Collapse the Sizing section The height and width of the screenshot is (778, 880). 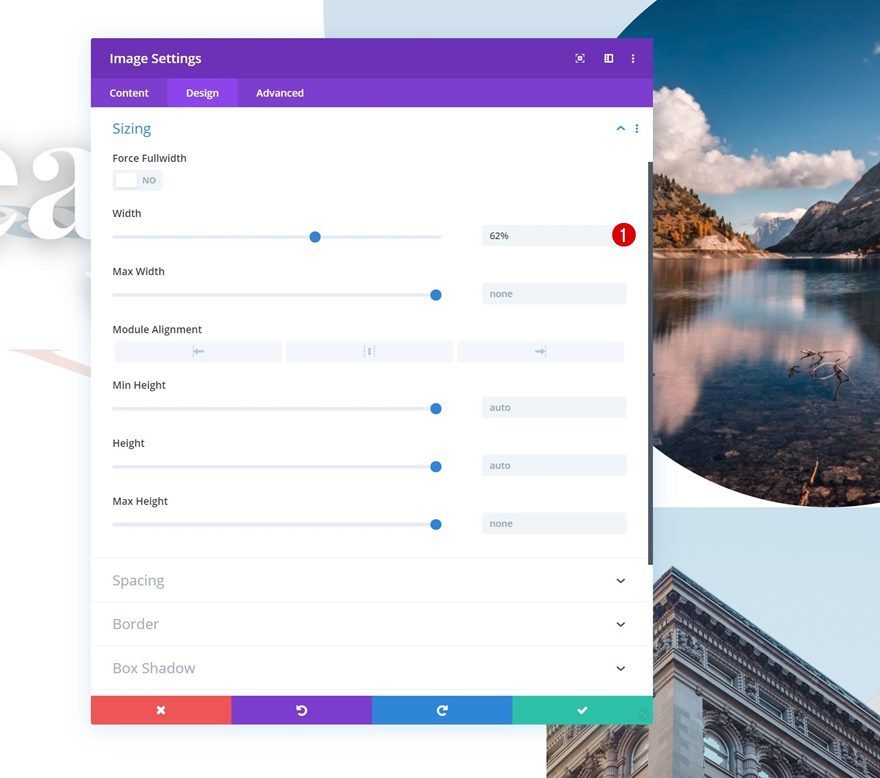pyautogui.click(x=620, y=129)
